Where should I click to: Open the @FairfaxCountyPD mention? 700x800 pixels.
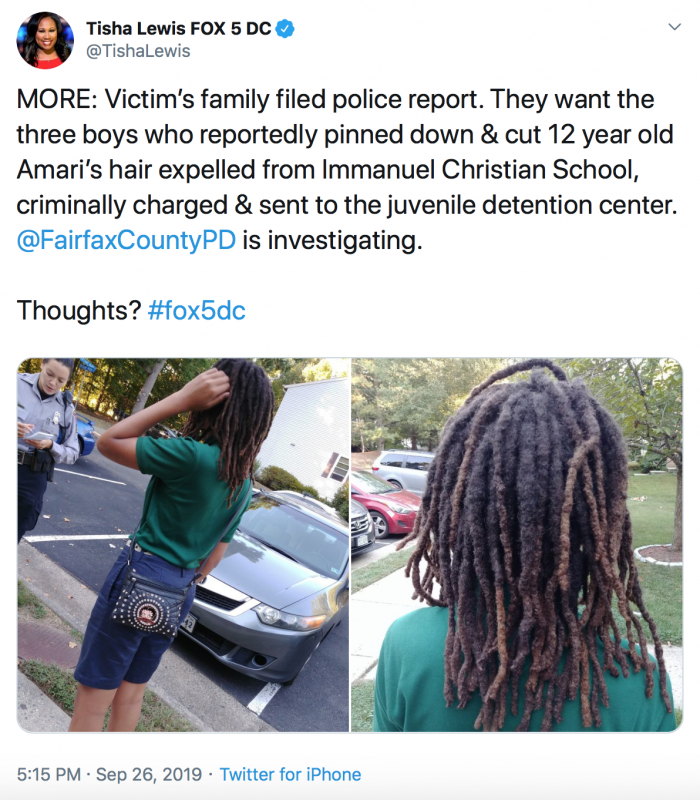126,240
